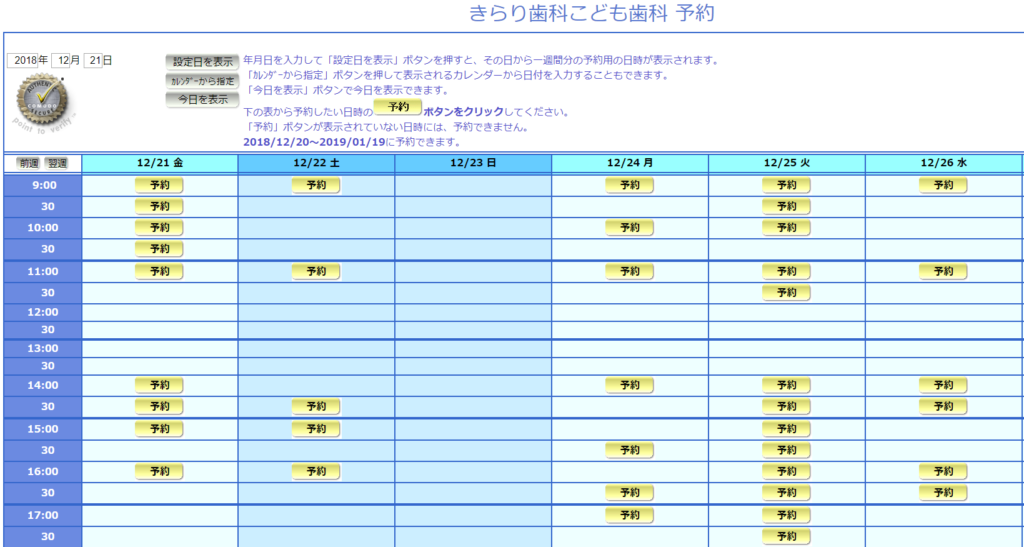Reserve 12/25 at 9:30

786,207
